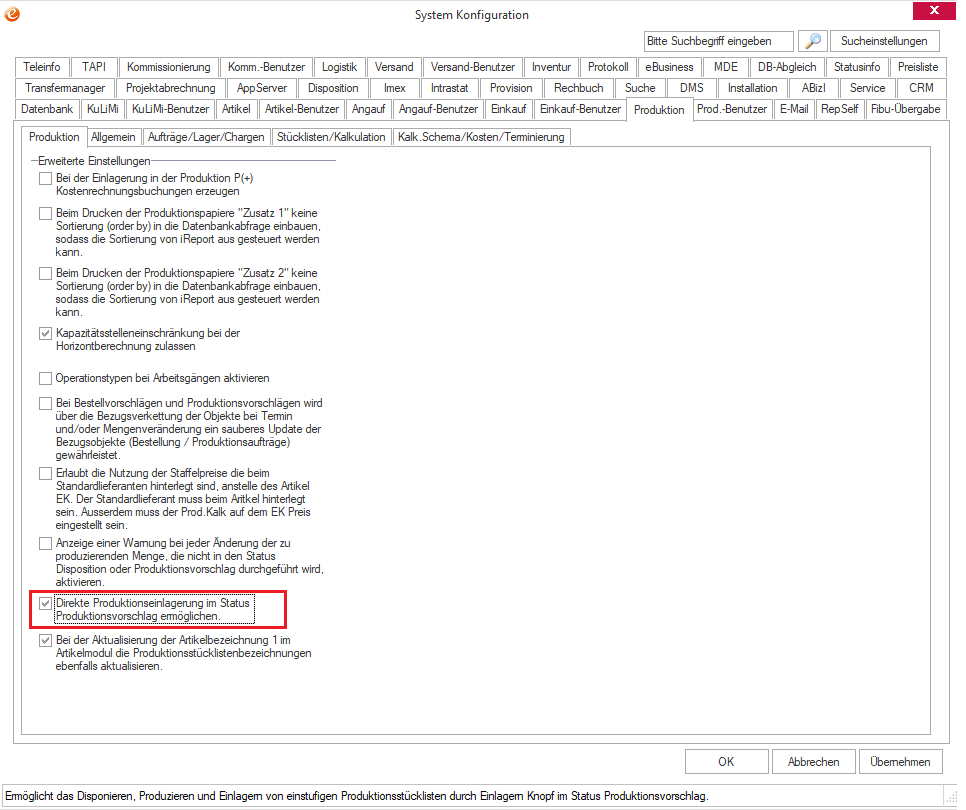Go to the E-Mail tab

pos(794,109)
